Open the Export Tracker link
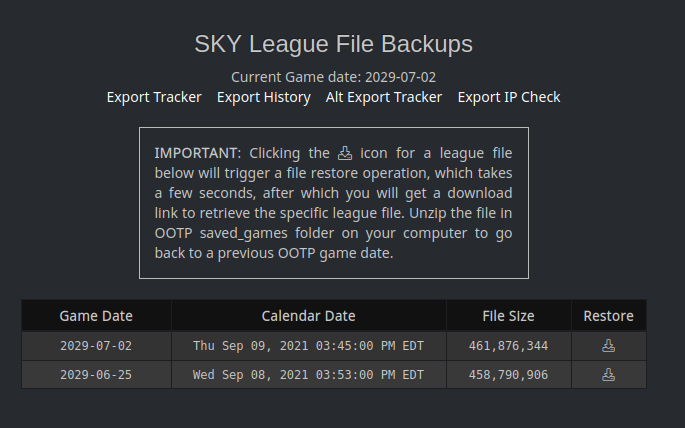685x428 pixels. [154, 97]
